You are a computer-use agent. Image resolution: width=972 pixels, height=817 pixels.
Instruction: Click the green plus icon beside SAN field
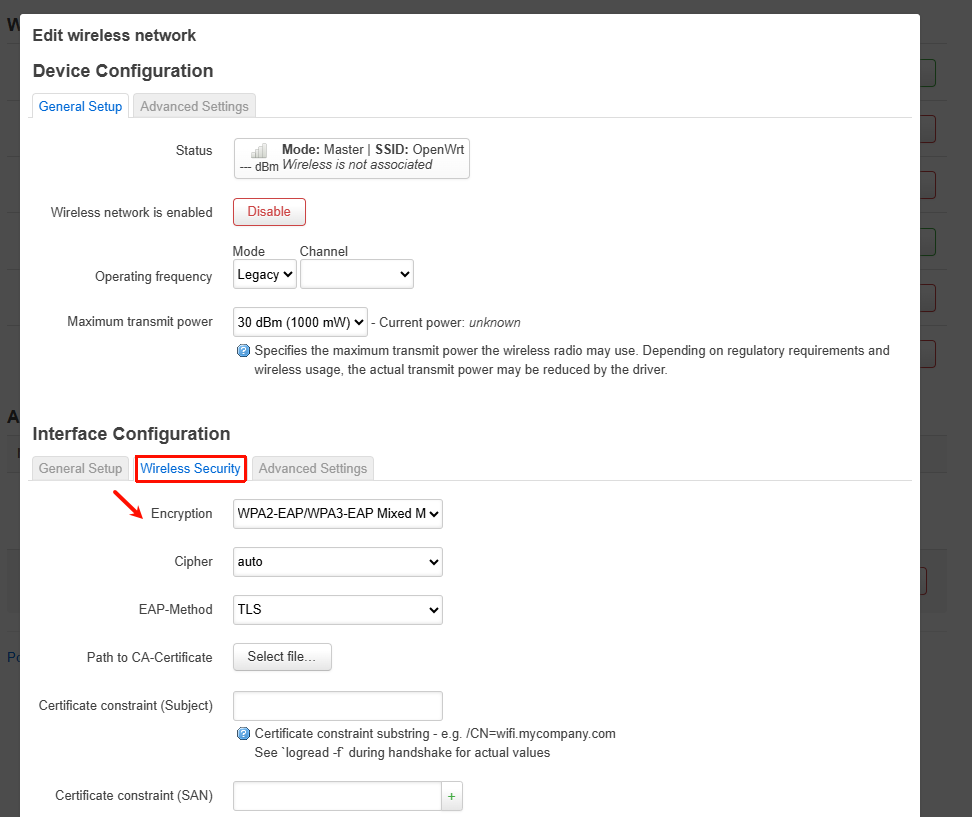coord(452,796)
